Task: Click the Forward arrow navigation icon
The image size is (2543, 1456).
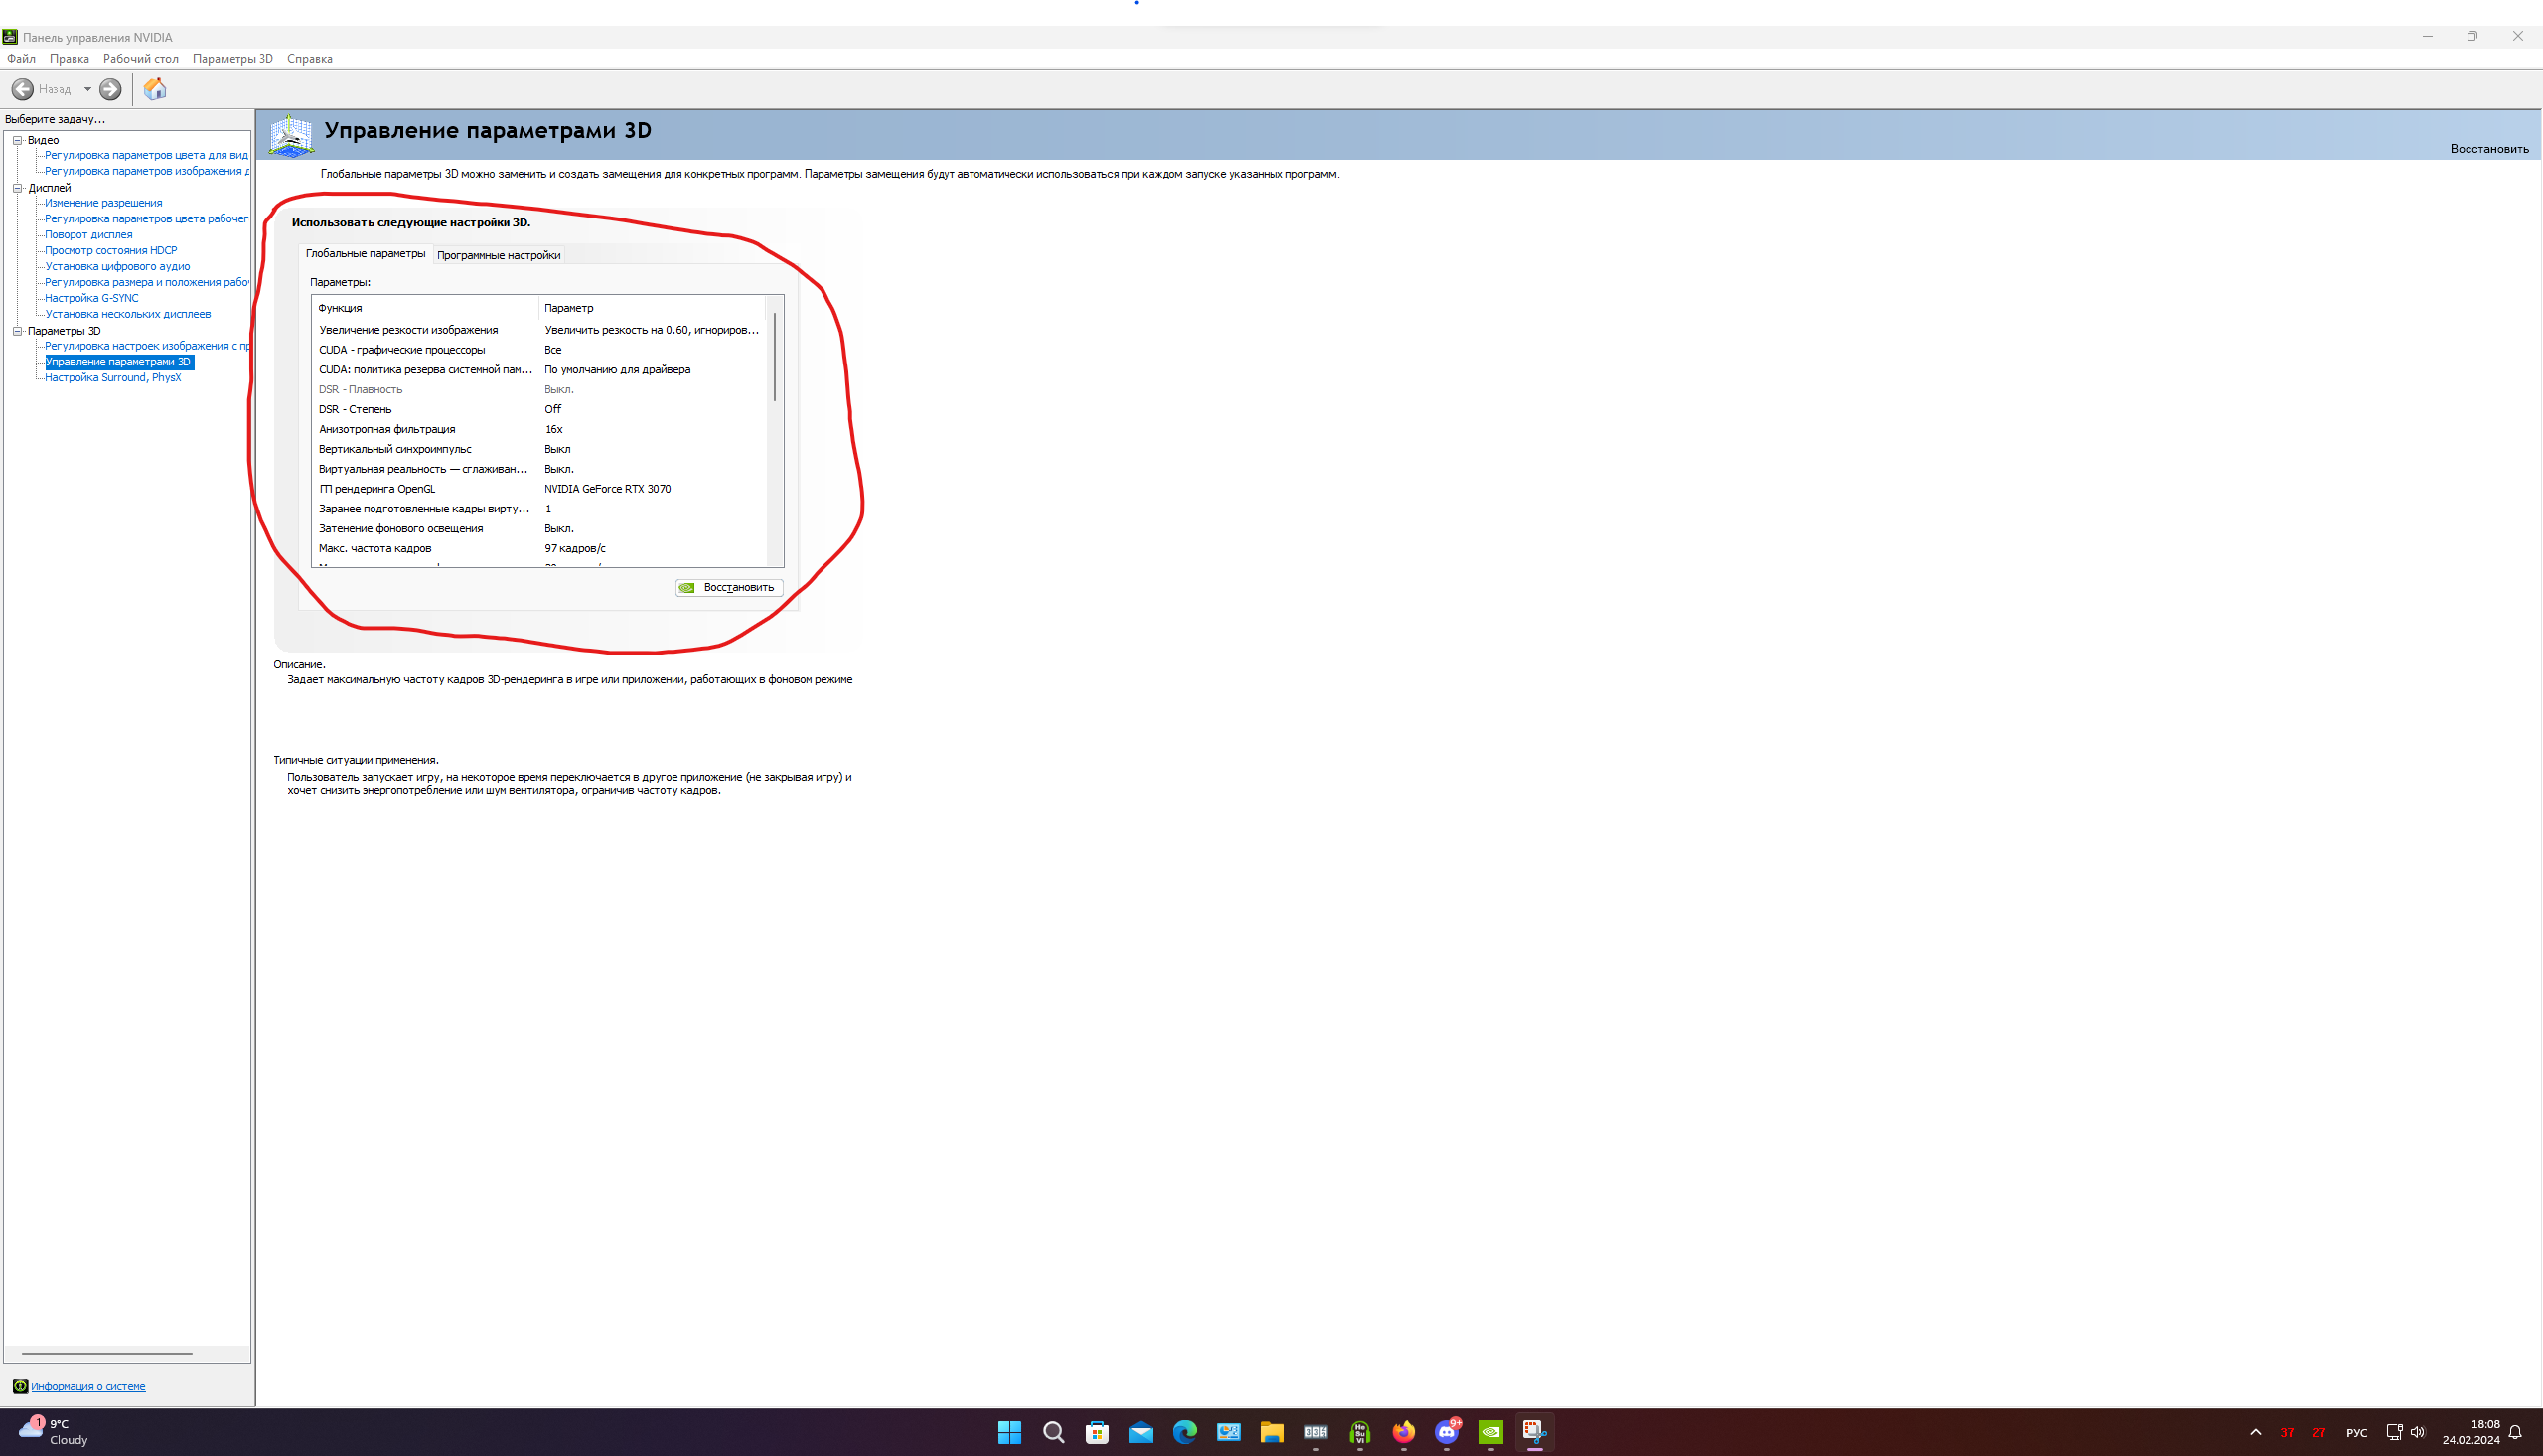Action: point(110,89)
